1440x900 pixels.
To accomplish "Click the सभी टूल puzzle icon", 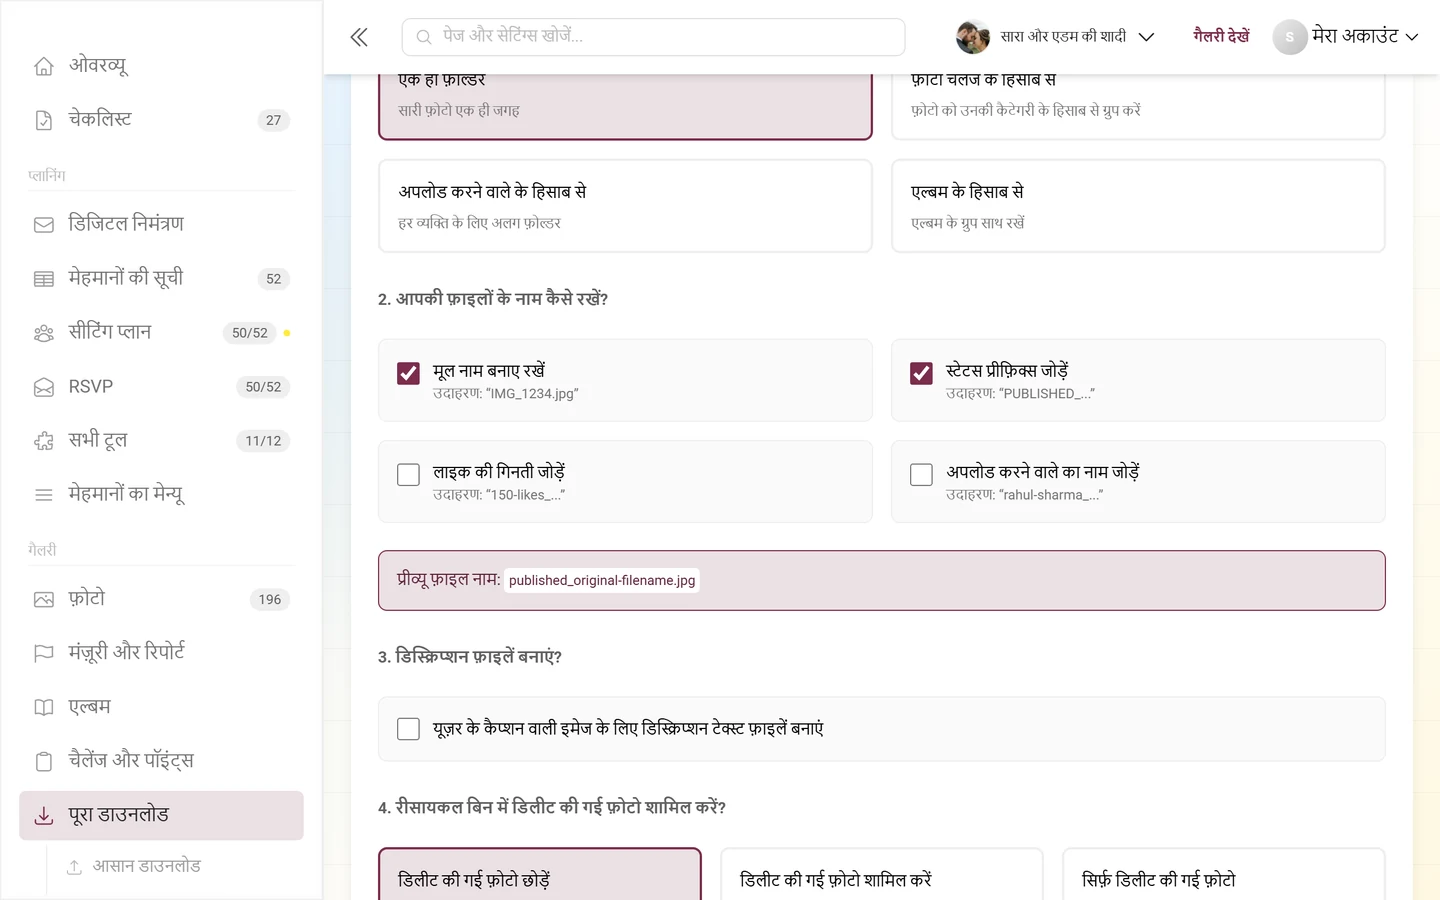I will 44,441.
